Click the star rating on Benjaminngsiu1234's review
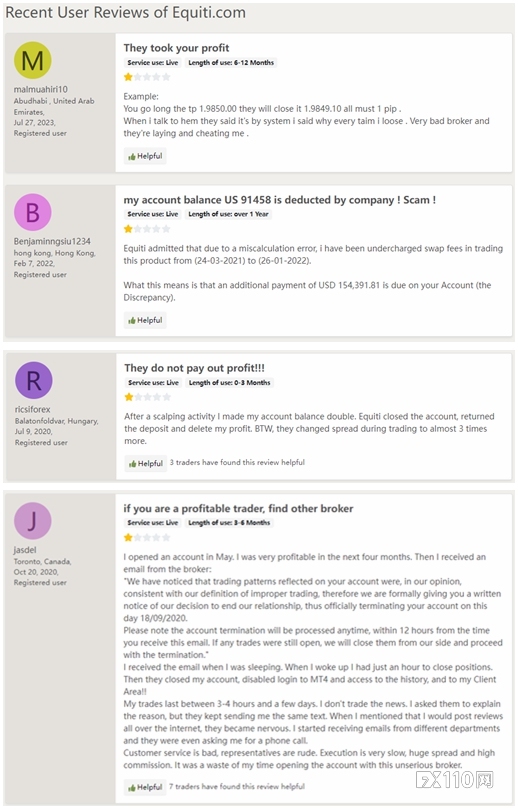Image resolution: width=518 pixels, height=810 pixels. 147,228
